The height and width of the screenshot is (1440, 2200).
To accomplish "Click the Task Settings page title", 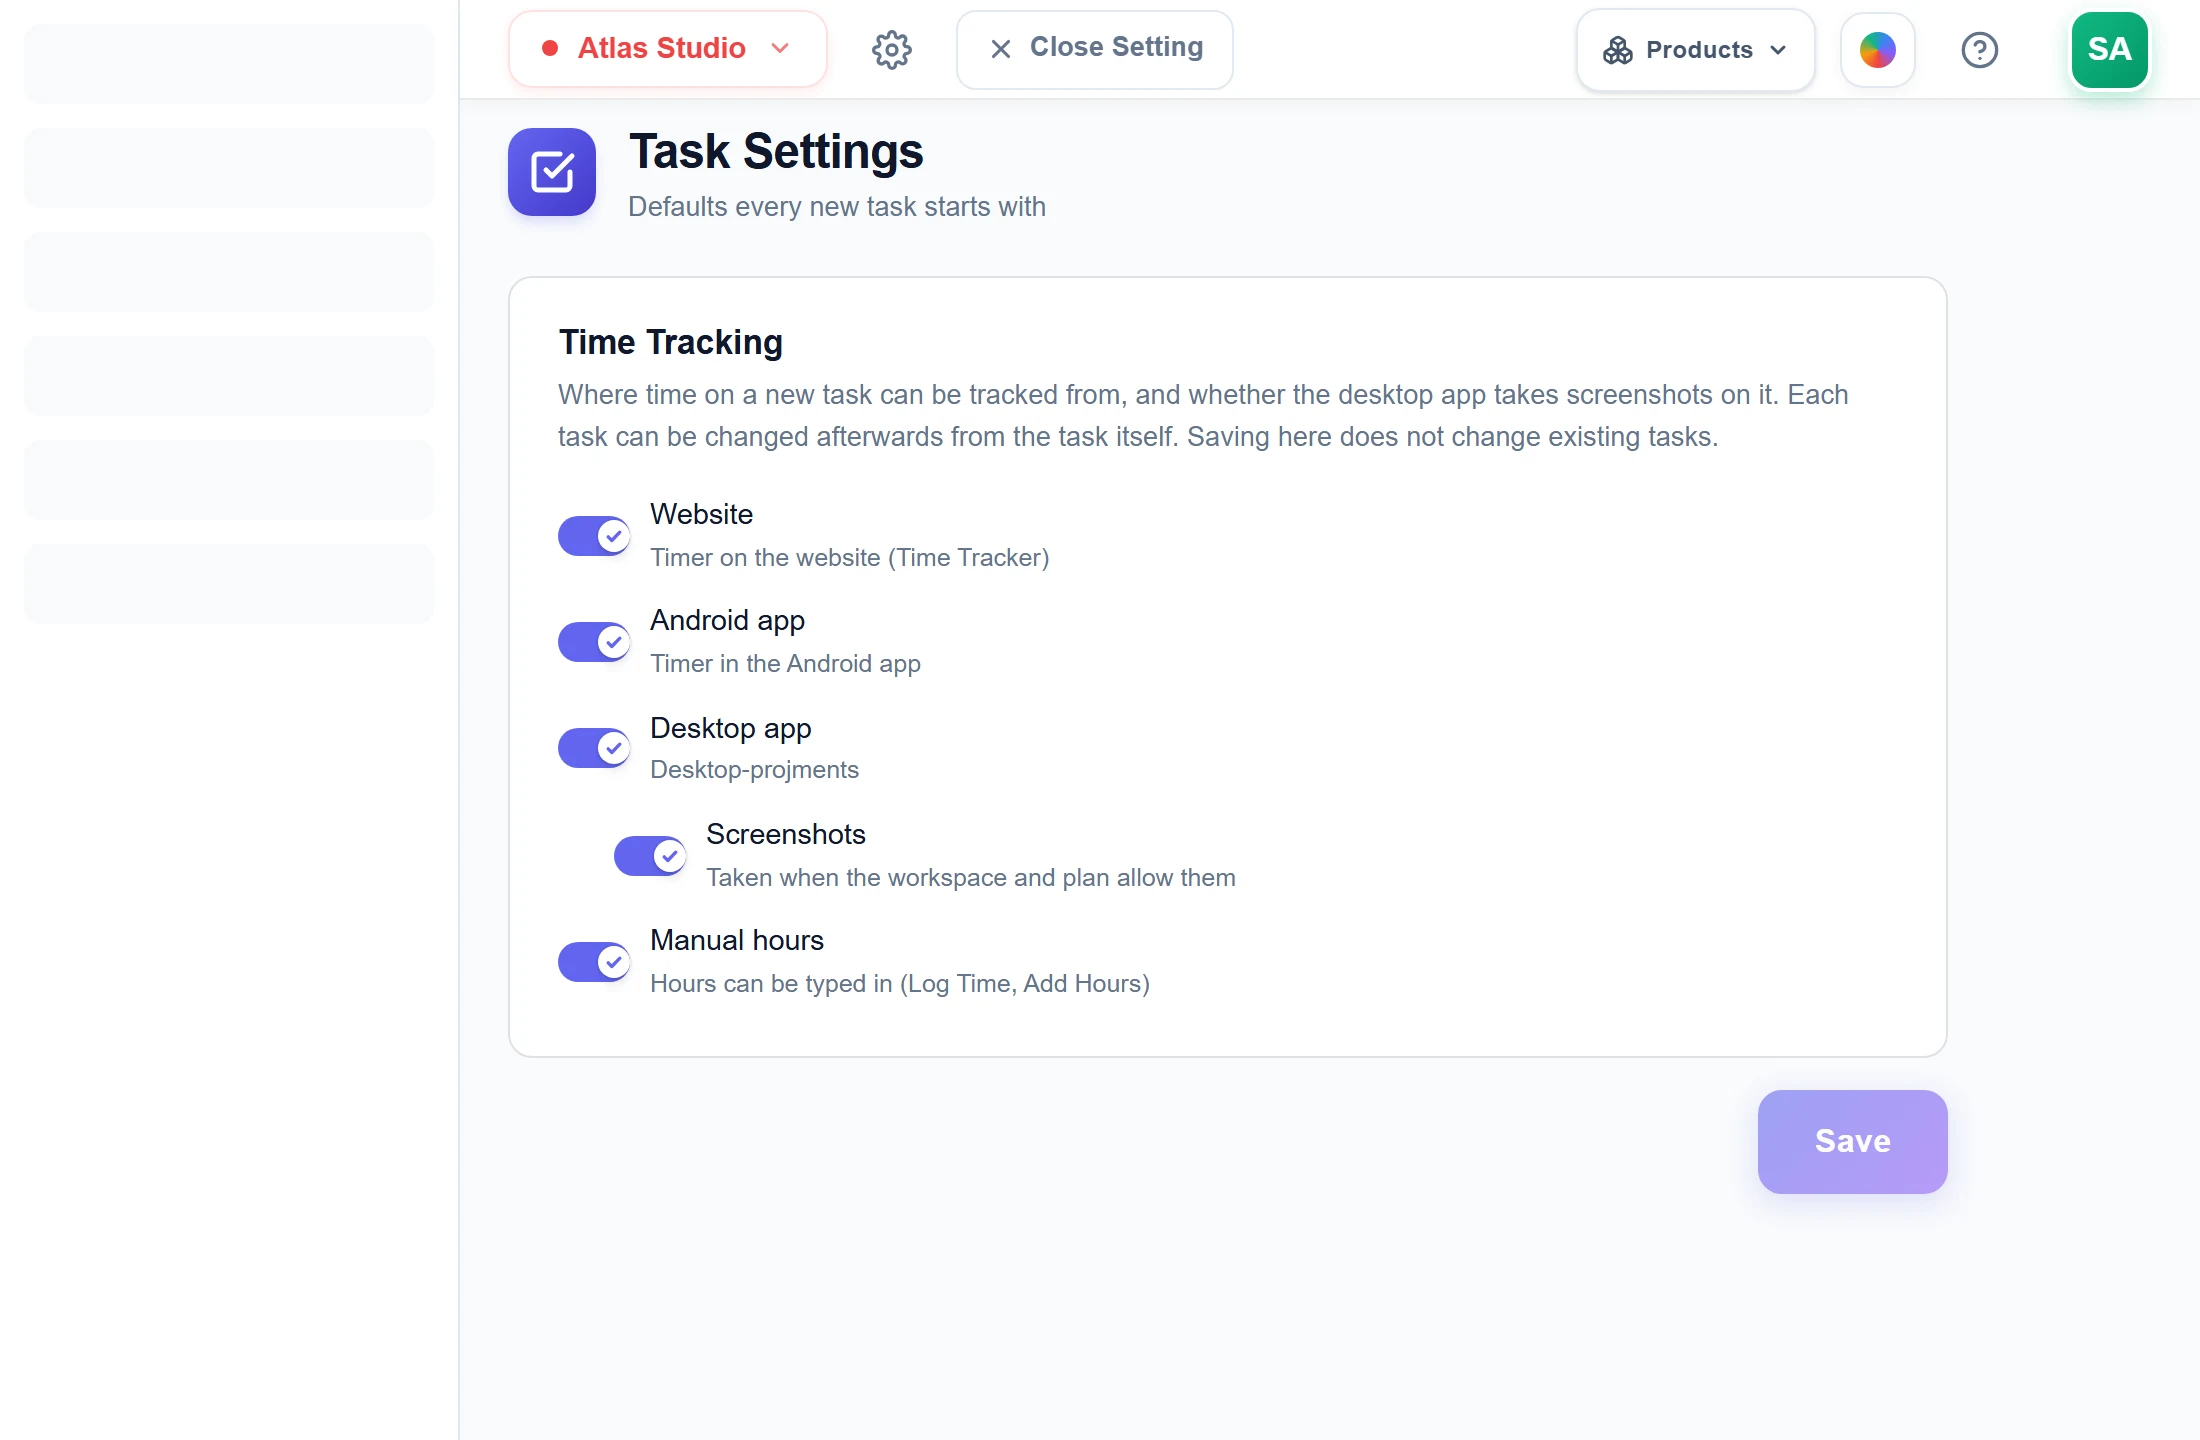I will click(x=775, y=152).
